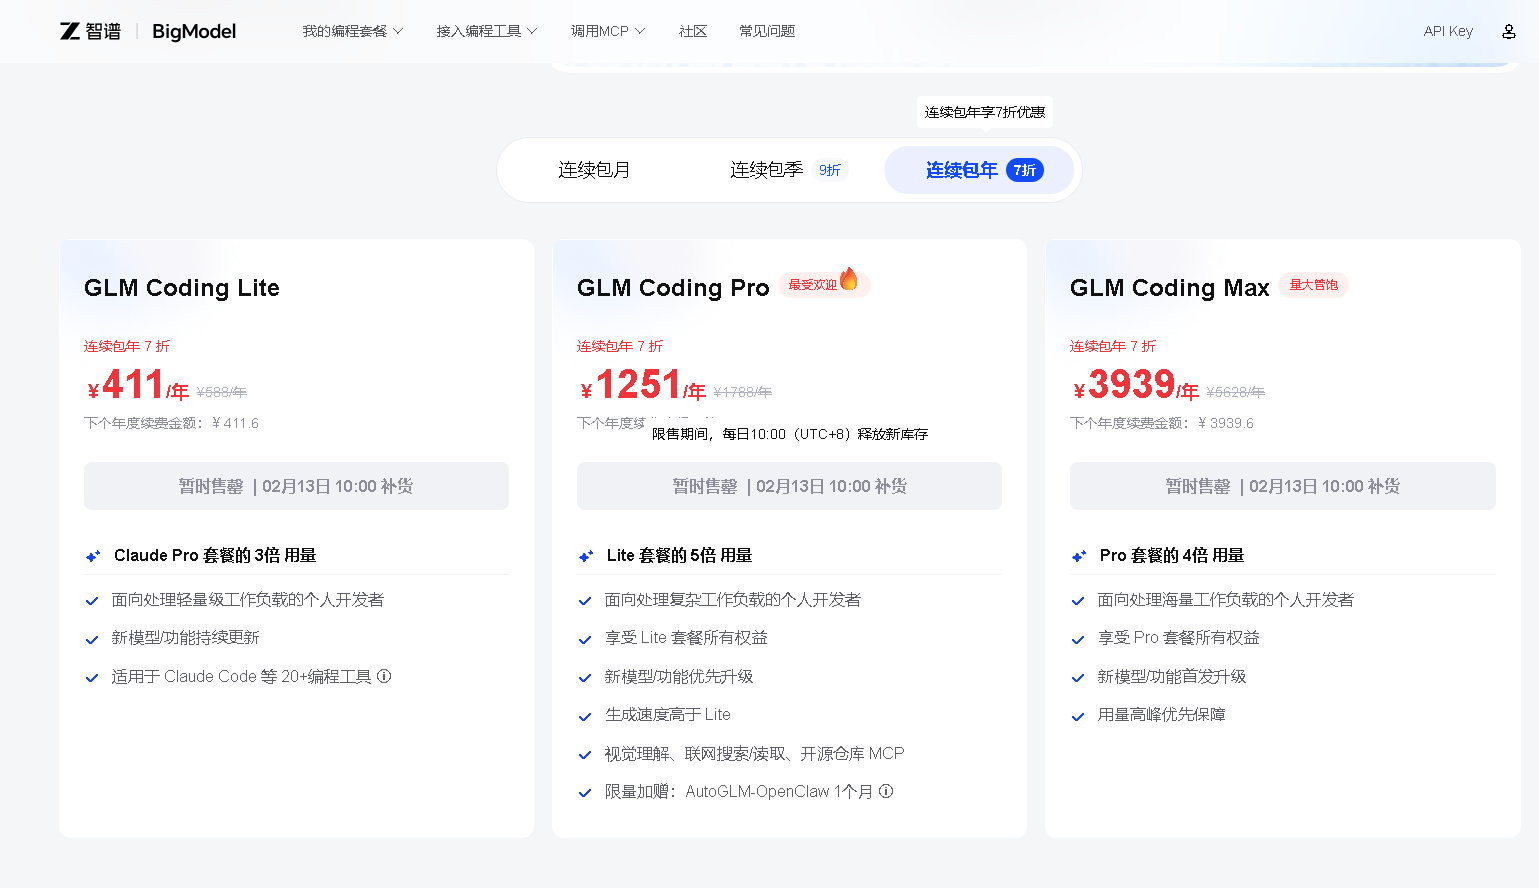The width and height of the screenshot is (1539, 888).
Task: Click the 7折 discount badge
Action: [1025, 170]
